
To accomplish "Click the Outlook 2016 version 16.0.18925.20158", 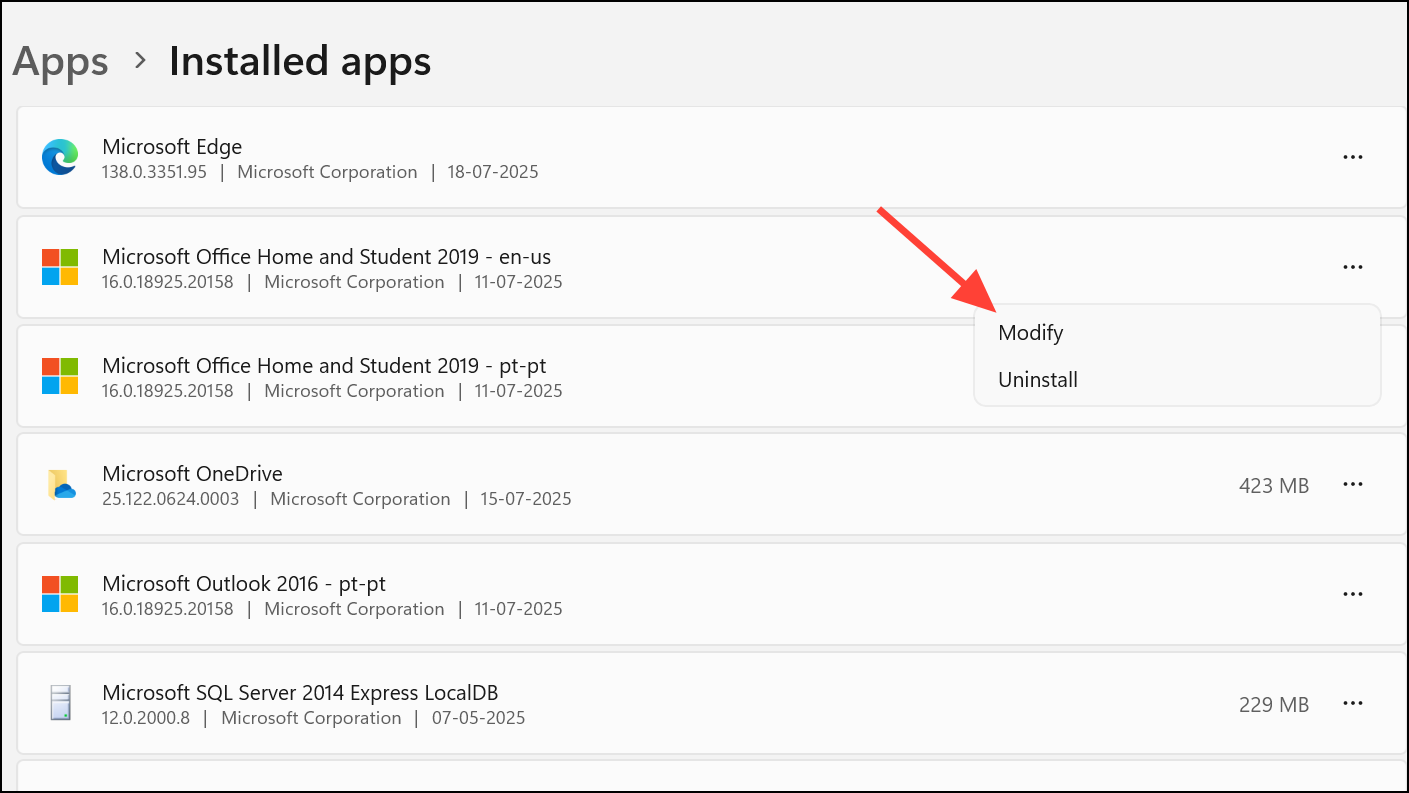I will [168, 609].
